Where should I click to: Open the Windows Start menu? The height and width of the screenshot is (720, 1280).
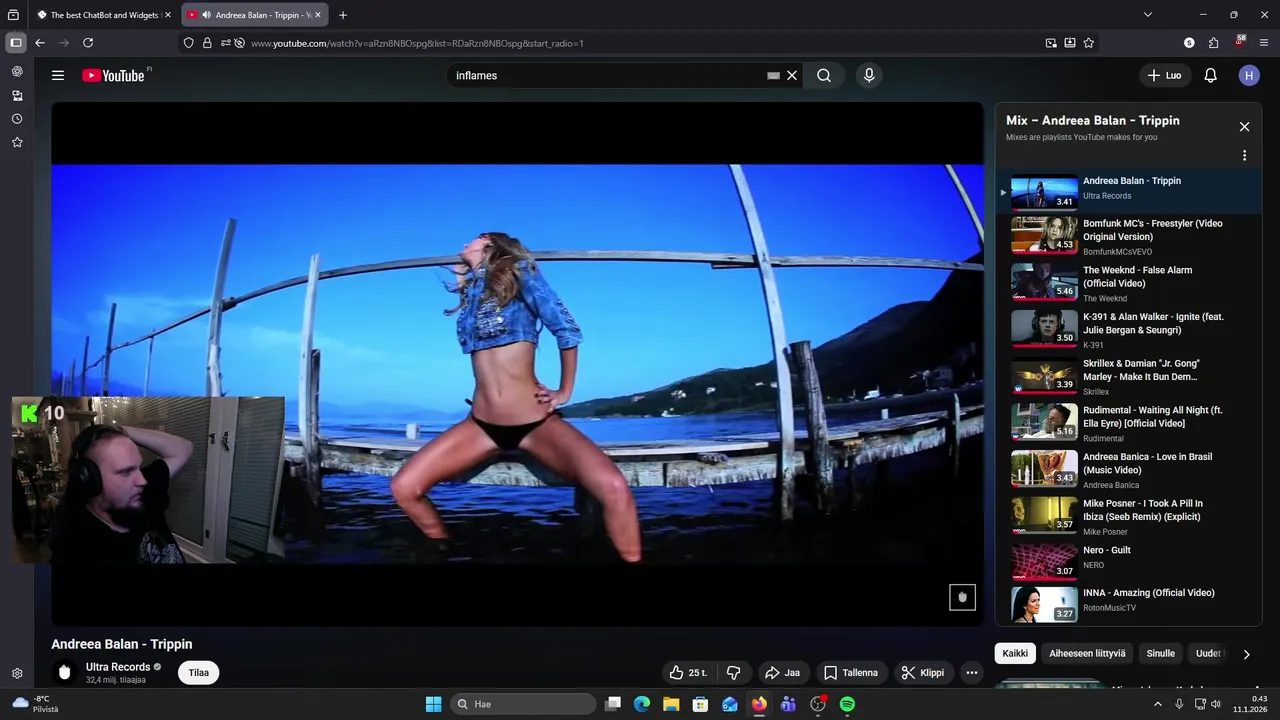(x=433, y=704)
